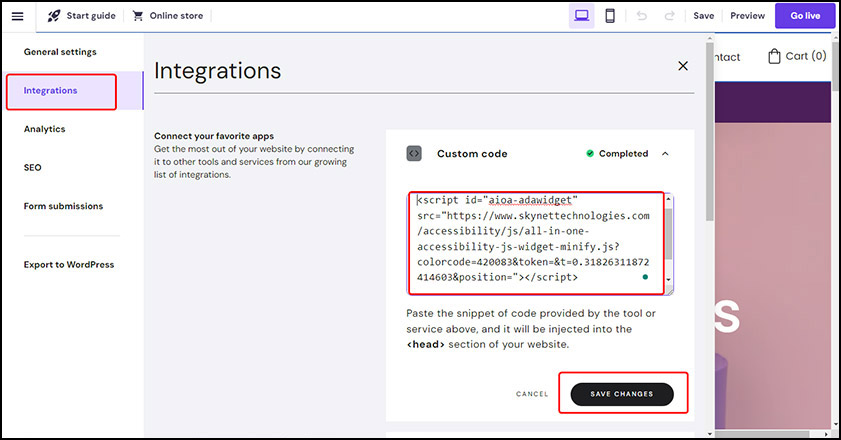Screen dimensions: 841x440
Task: Click the textarea scroll up arrow
Action: point(668,199)
